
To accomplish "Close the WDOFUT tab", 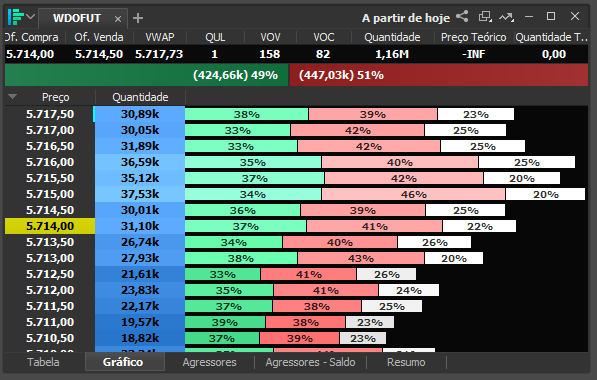I will [118, 19].
